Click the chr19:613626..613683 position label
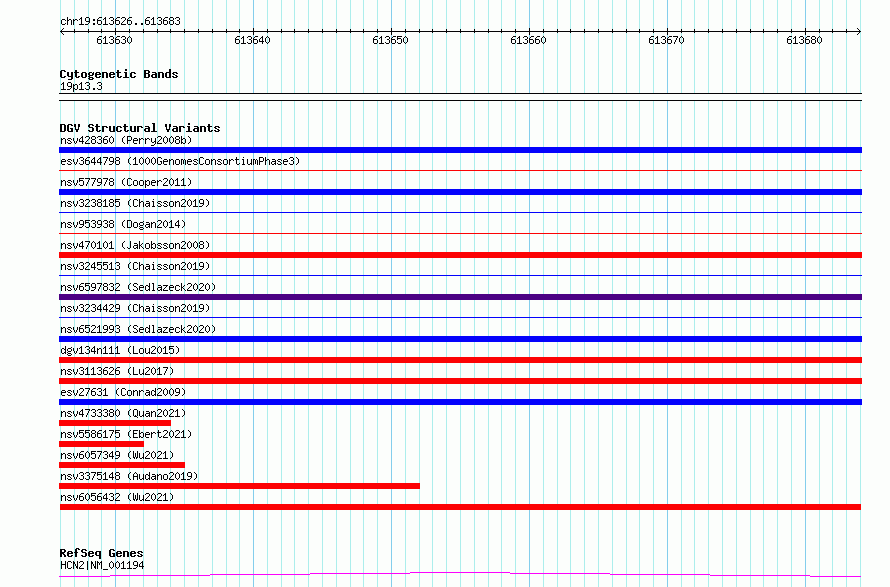The width and height of the screenshot is (890, 587). pos(120,21)
